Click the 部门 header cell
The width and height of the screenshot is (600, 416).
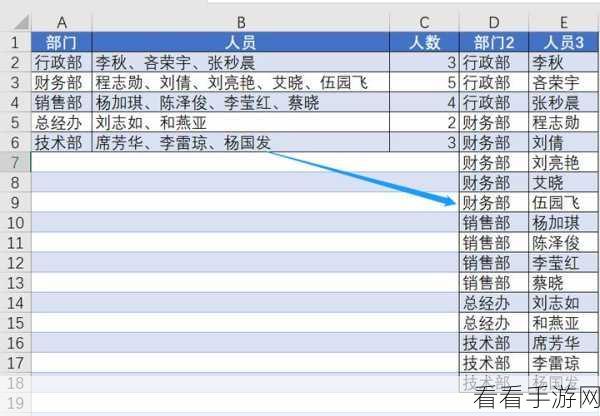[x=62, y=42]
